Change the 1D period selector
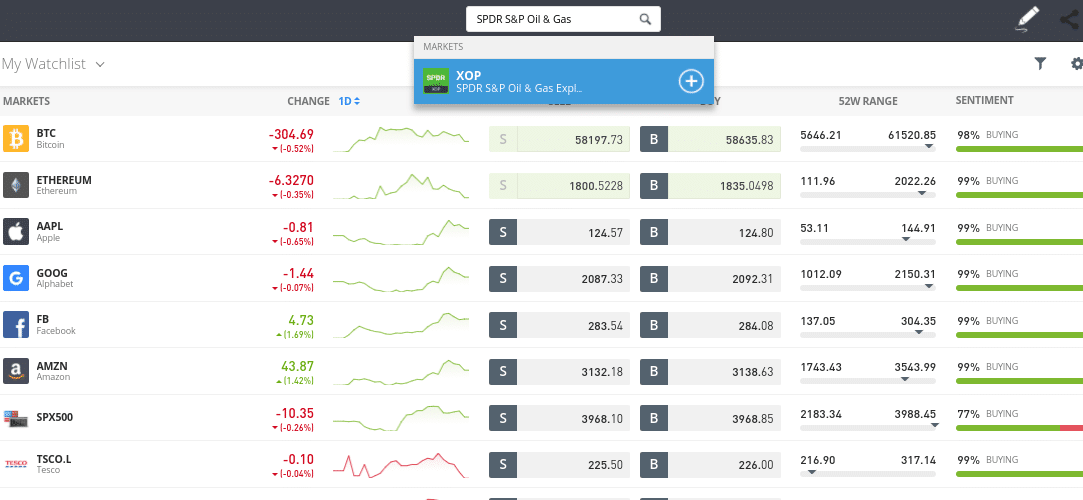Screen dimensions: 1083x500 pos(349,101)
